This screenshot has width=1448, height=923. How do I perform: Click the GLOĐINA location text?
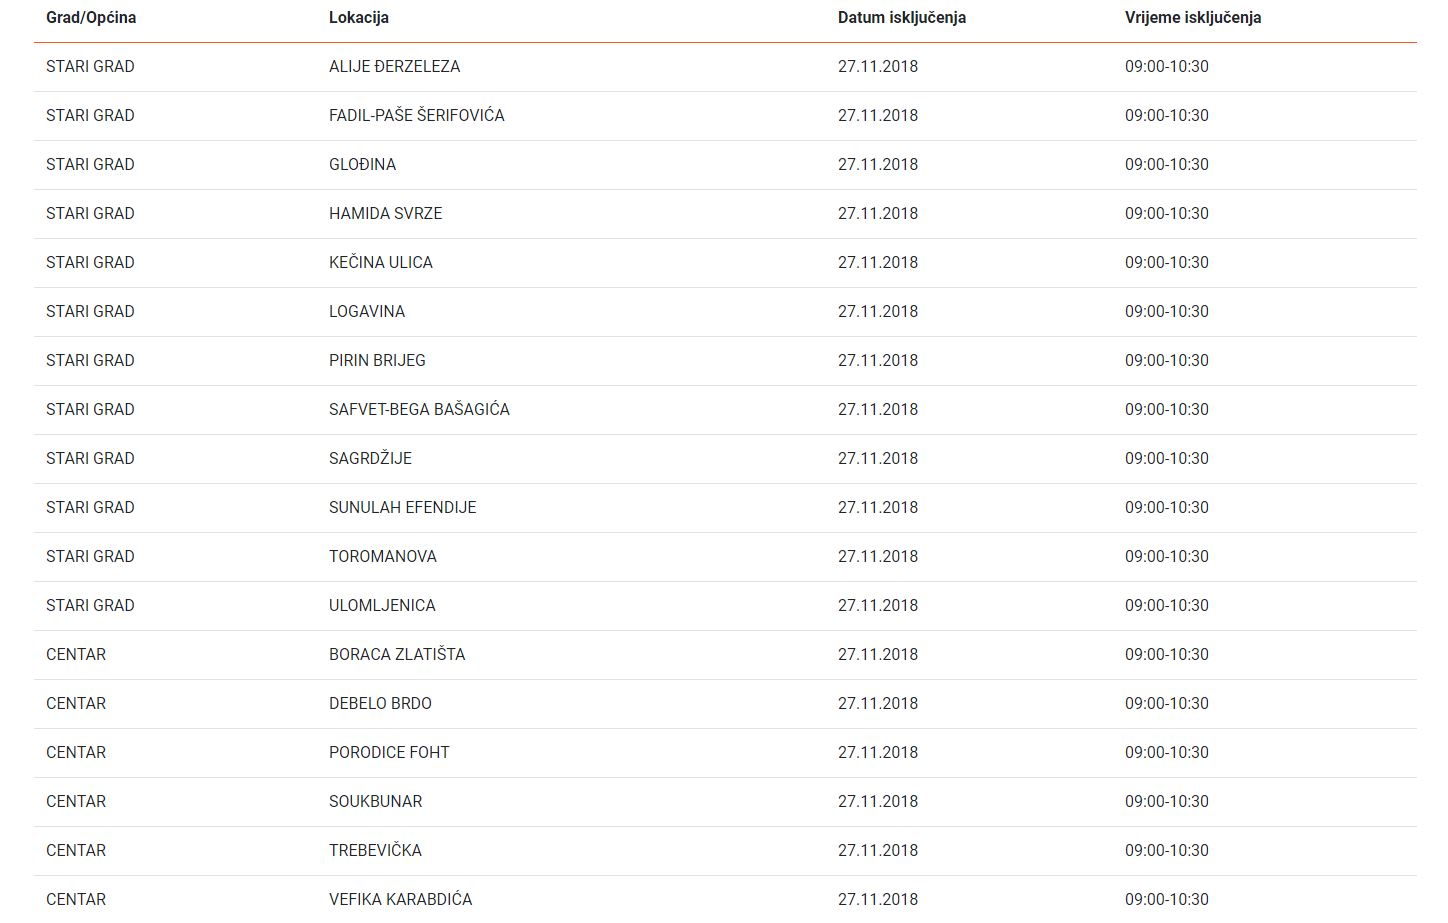click(362, 165)
